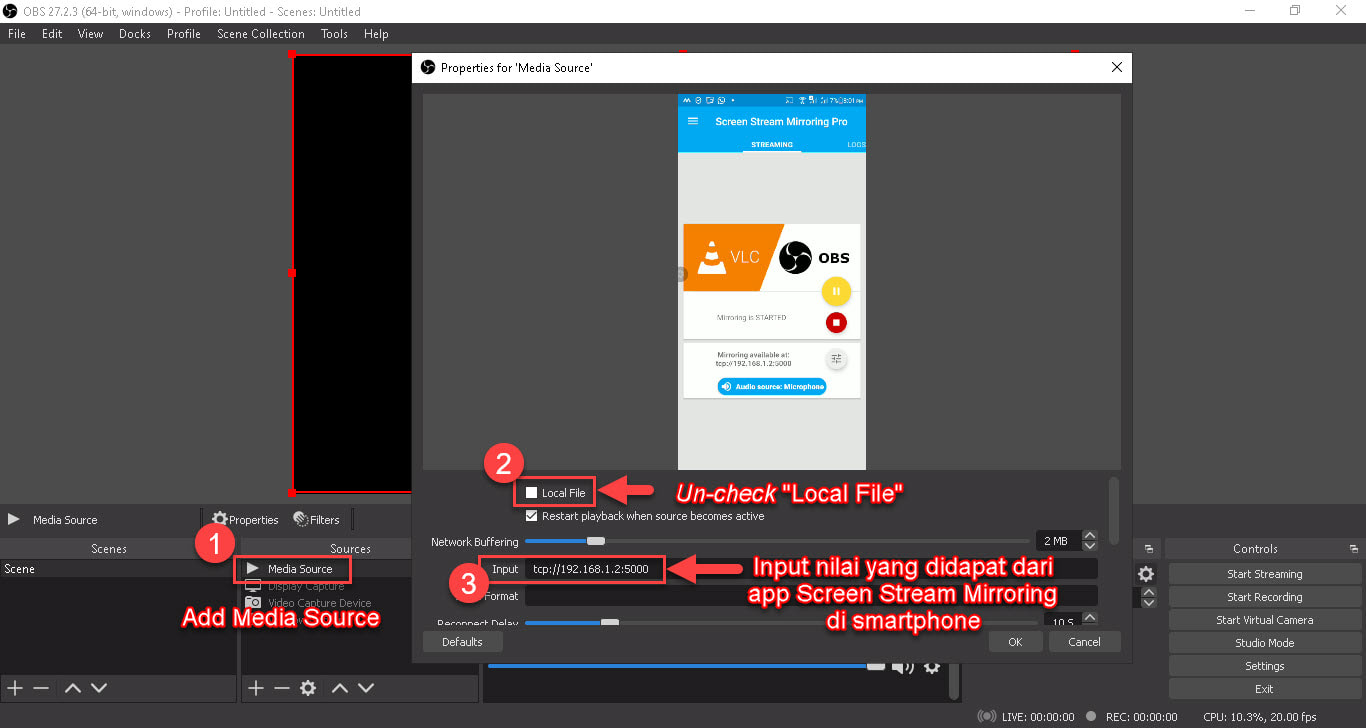Click the Scenes dock header
This screenshot has width=1366, height=728.
click(x=109, y=549)
